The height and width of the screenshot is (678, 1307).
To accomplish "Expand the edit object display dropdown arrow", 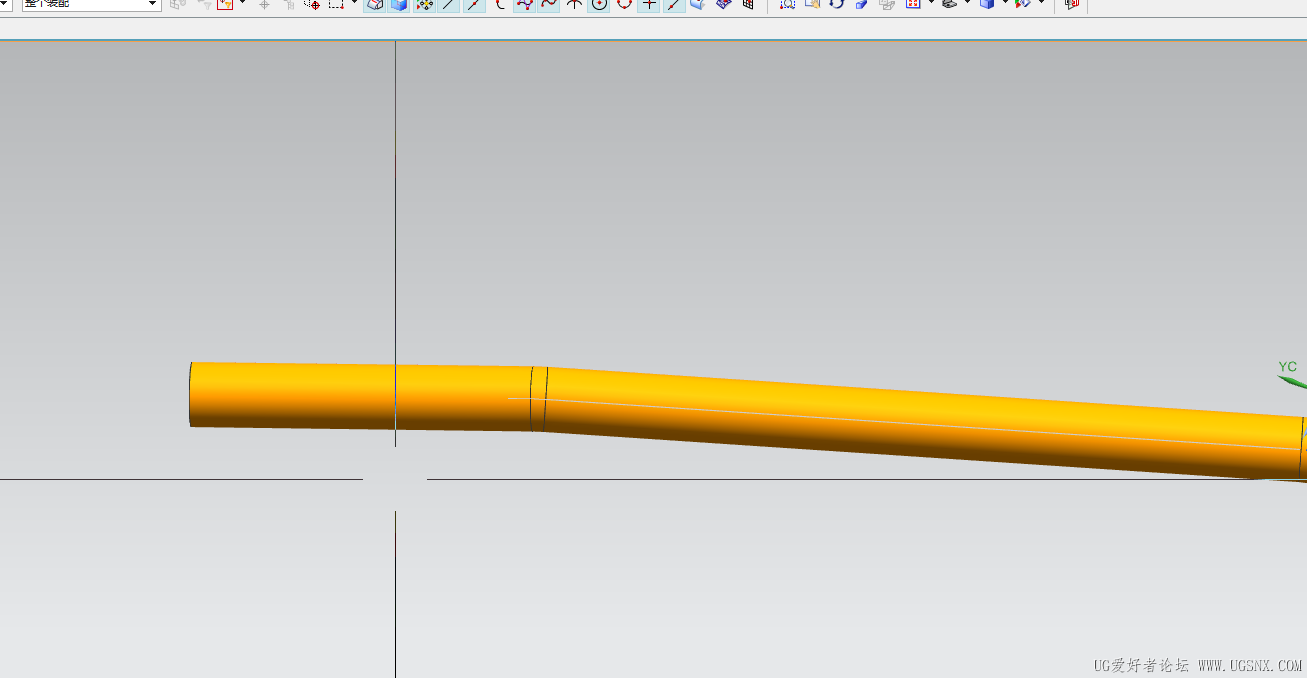I will click(x=1041, y=3).
